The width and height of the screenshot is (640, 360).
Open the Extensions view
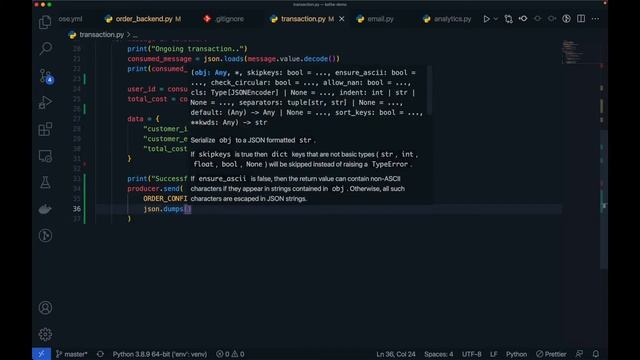tap(45, 129)
